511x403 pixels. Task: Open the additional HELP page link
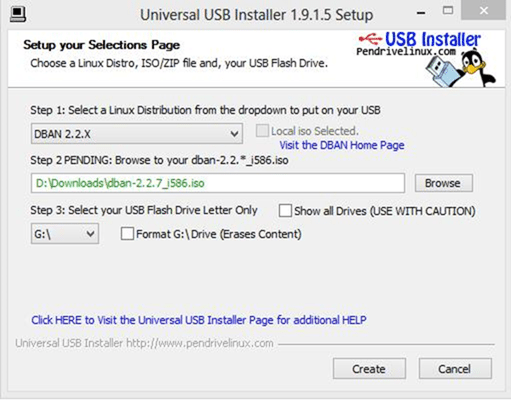199,320
